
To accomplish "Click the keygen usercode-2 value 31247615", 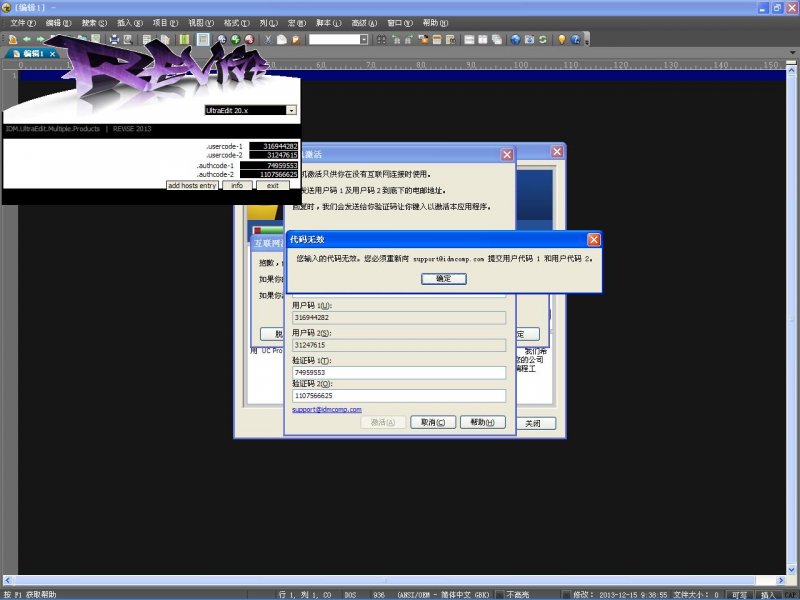I will click(x=273, y=155).
